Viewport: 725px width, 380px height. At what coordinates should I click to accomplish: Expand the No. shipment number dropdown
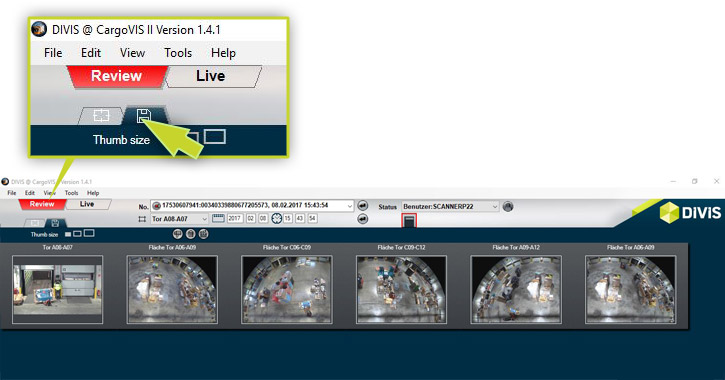pyautogui.click(x=350, y=206)
